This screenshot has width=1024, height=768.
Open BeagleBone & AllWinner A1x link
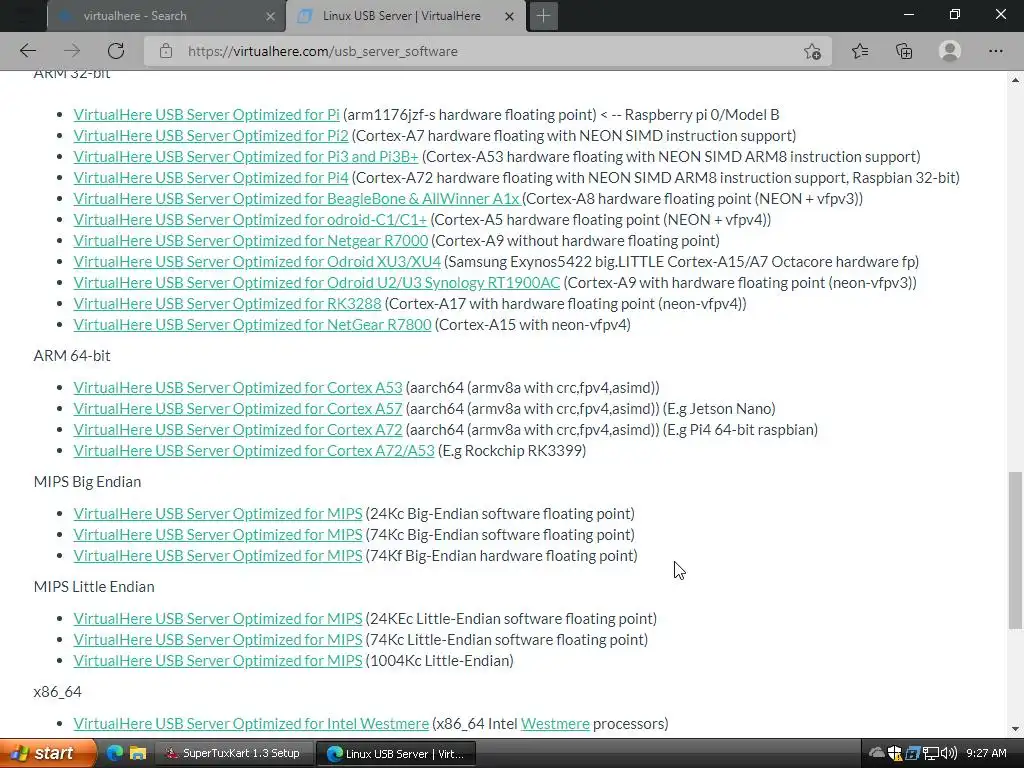point(296,198)
